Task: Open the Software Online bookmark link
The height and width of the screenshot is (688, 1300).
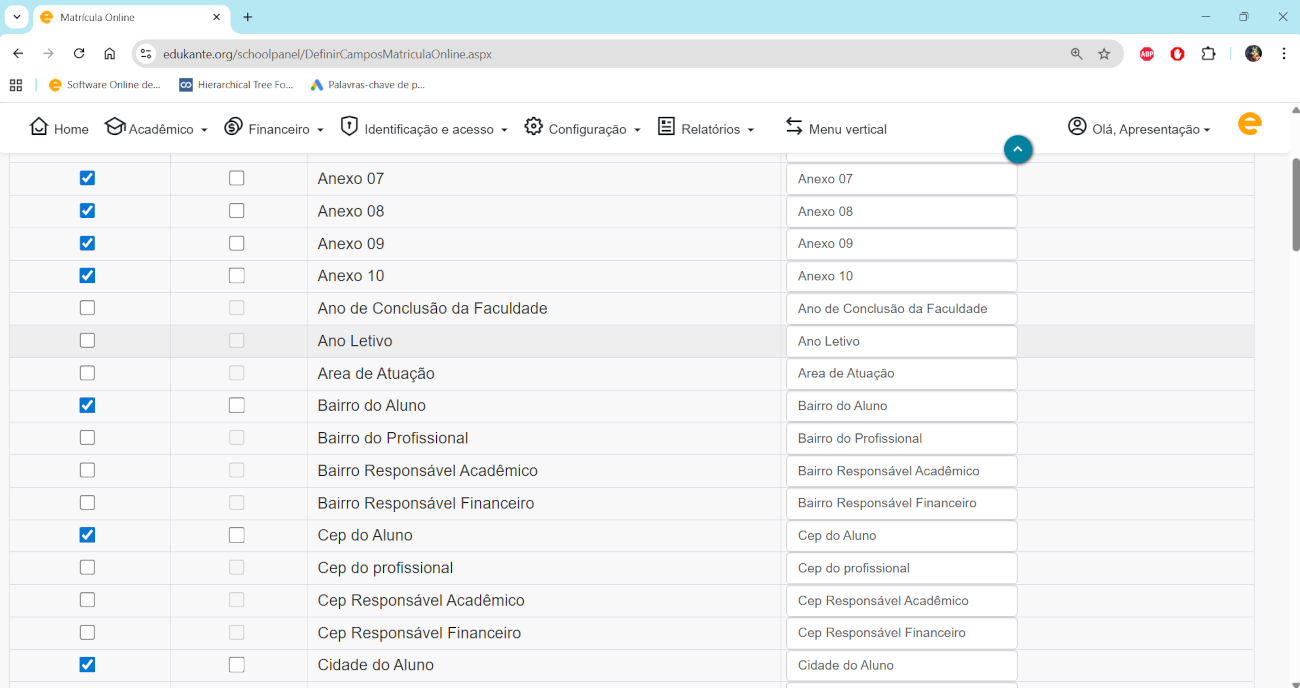Action: tap(105, 85)
